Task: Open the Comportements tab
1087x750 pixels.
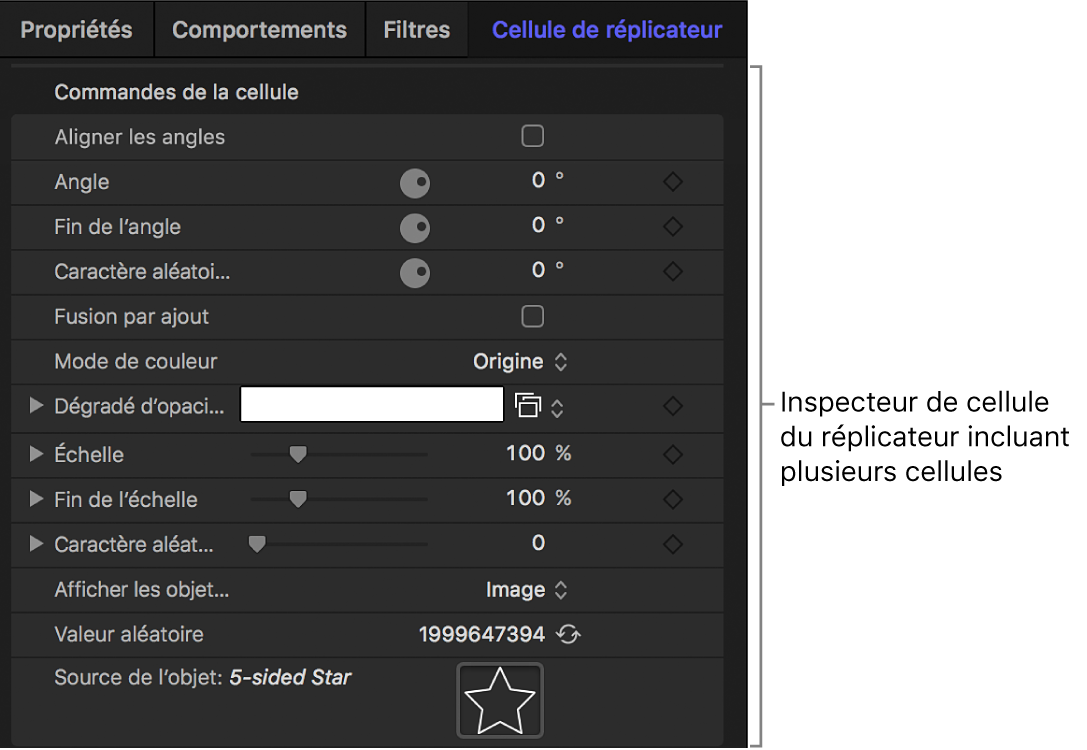Action: (259, 30)
